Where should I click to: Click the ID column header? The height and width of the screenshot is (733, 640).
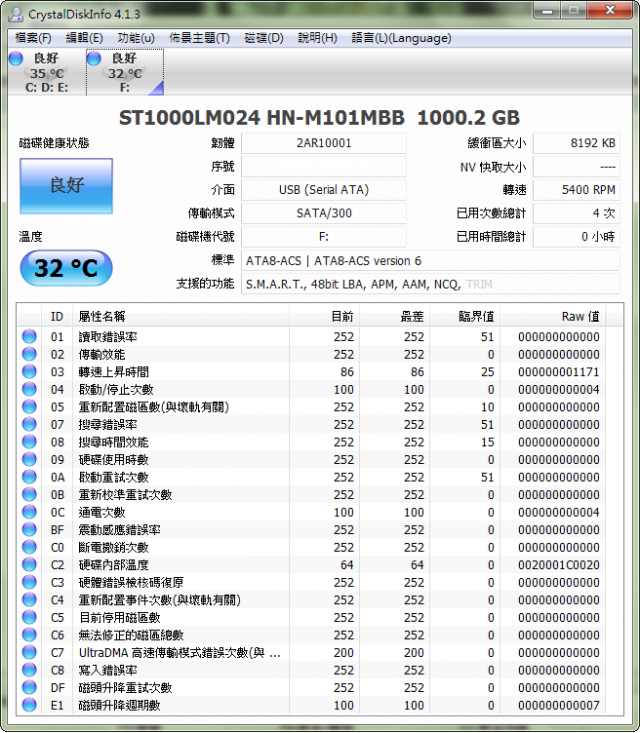click(57, 316)
